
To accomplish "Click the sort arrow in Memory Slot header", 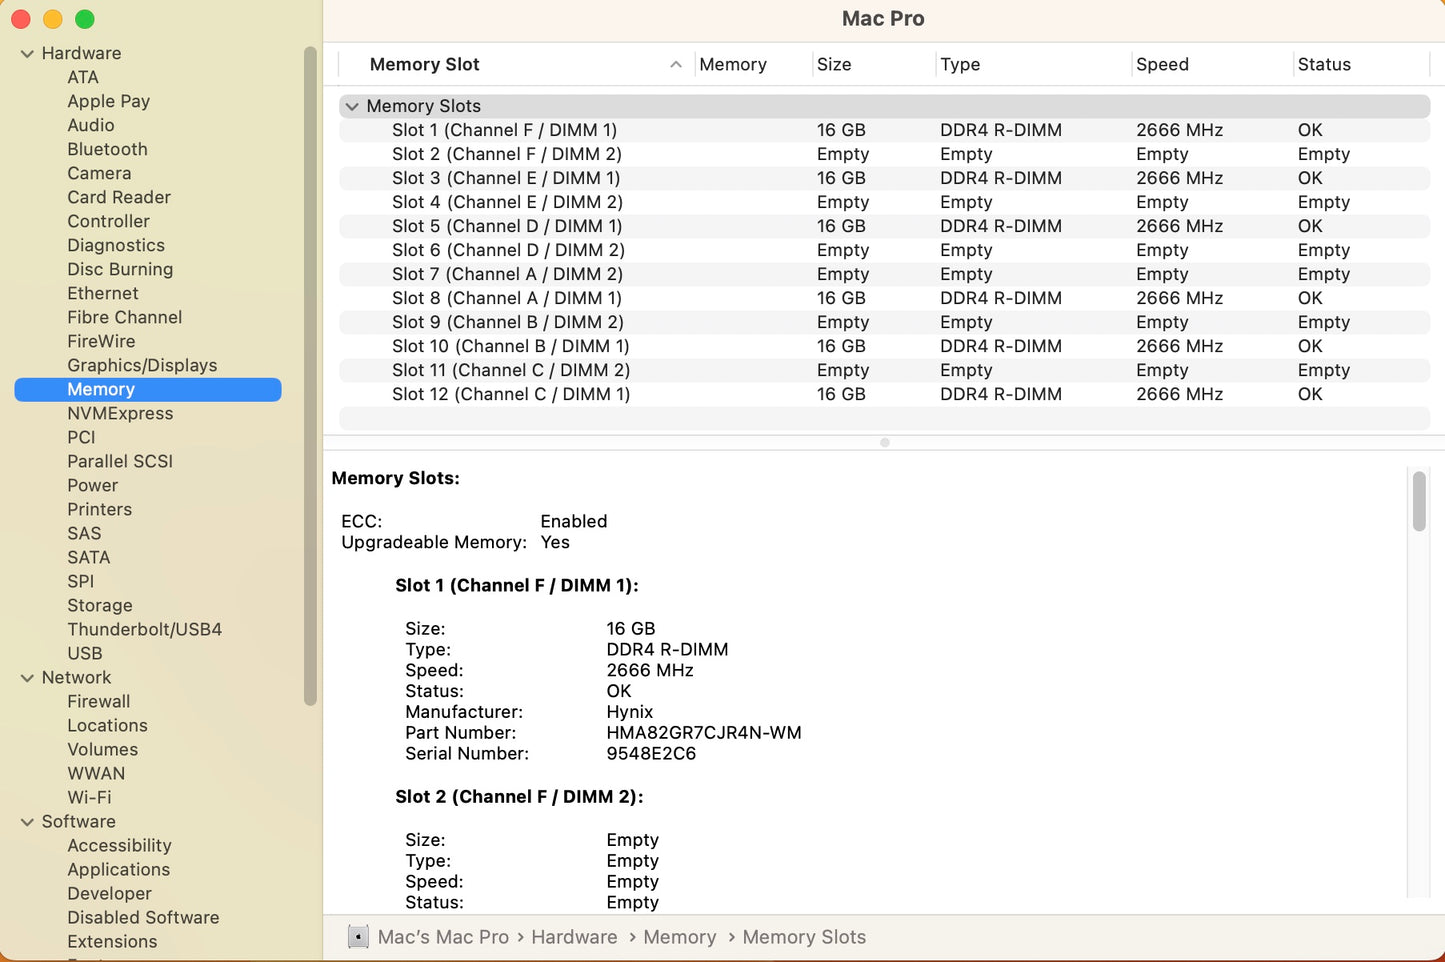I will 676,65.
